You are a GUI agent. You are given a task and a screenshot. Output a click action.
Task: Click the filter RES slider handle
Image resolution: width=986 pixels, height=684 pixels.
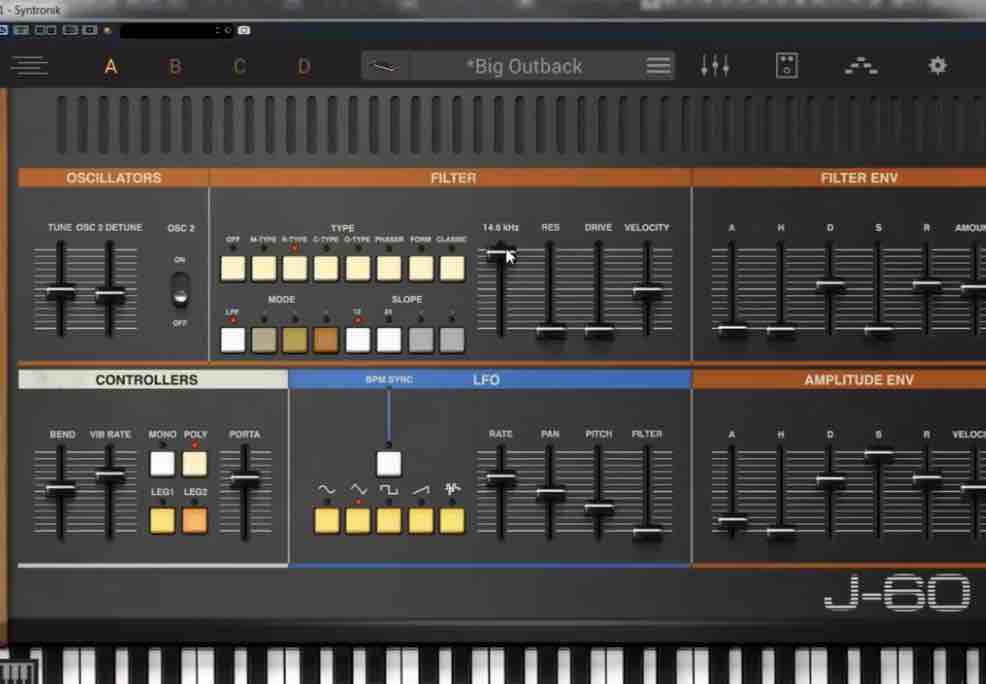[550, 329]
